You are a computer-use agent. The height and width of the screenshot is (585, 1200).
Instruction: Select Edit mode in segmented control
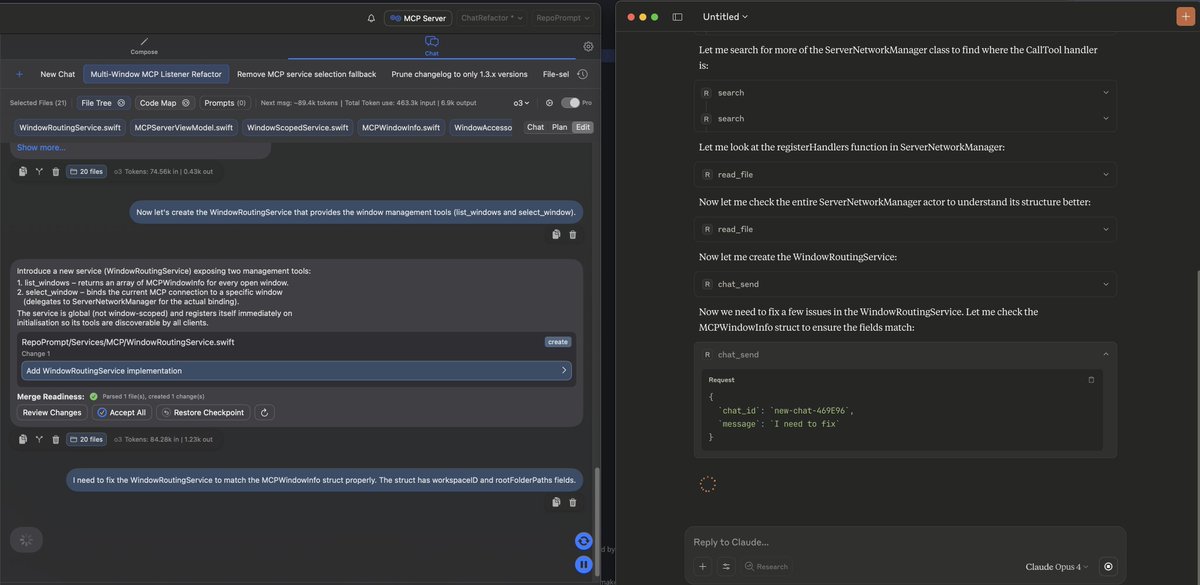click(582, 127)
